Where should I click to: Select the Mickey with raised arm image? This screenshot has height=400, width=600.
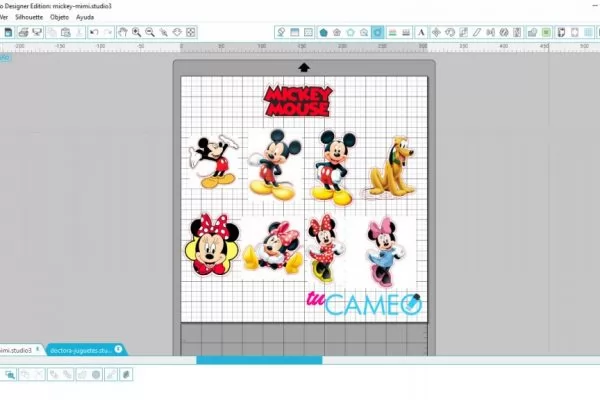(x=214, y=162)
